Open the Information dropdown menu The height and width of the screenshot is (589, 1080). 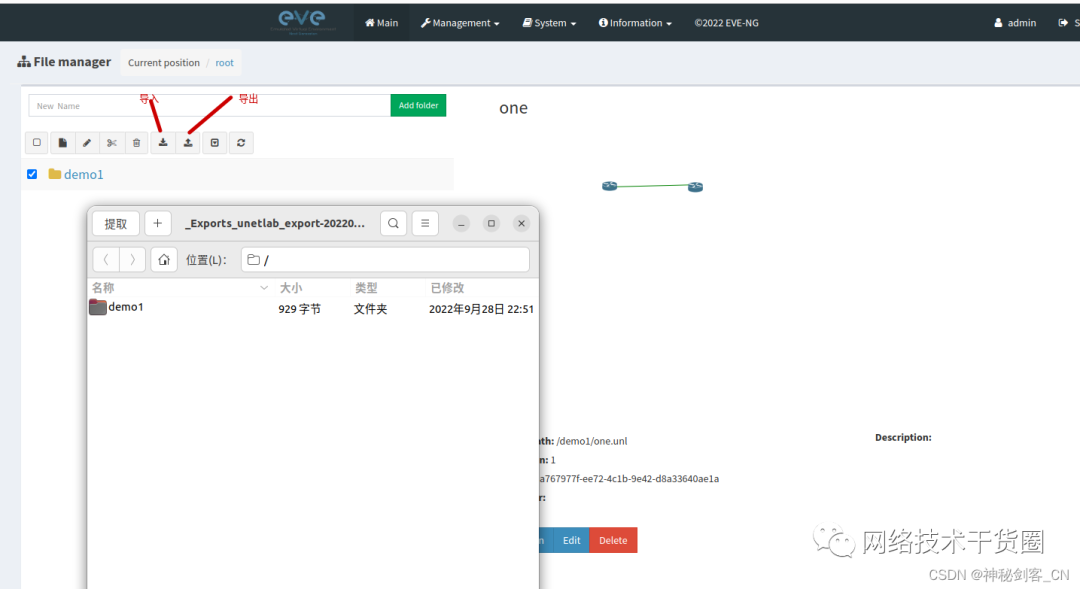pyautogui.click(x=635, y=23)
